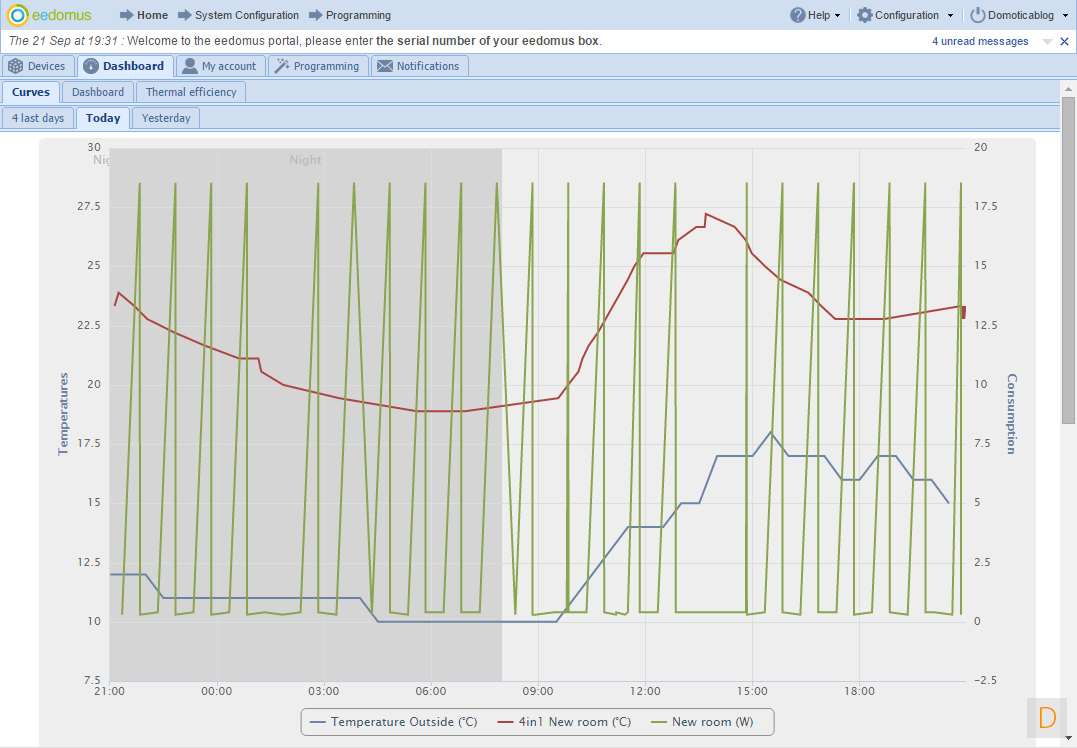1077x748 pixels.
Task: Click the Notifications envelope icon
Action: coord(384,66)
